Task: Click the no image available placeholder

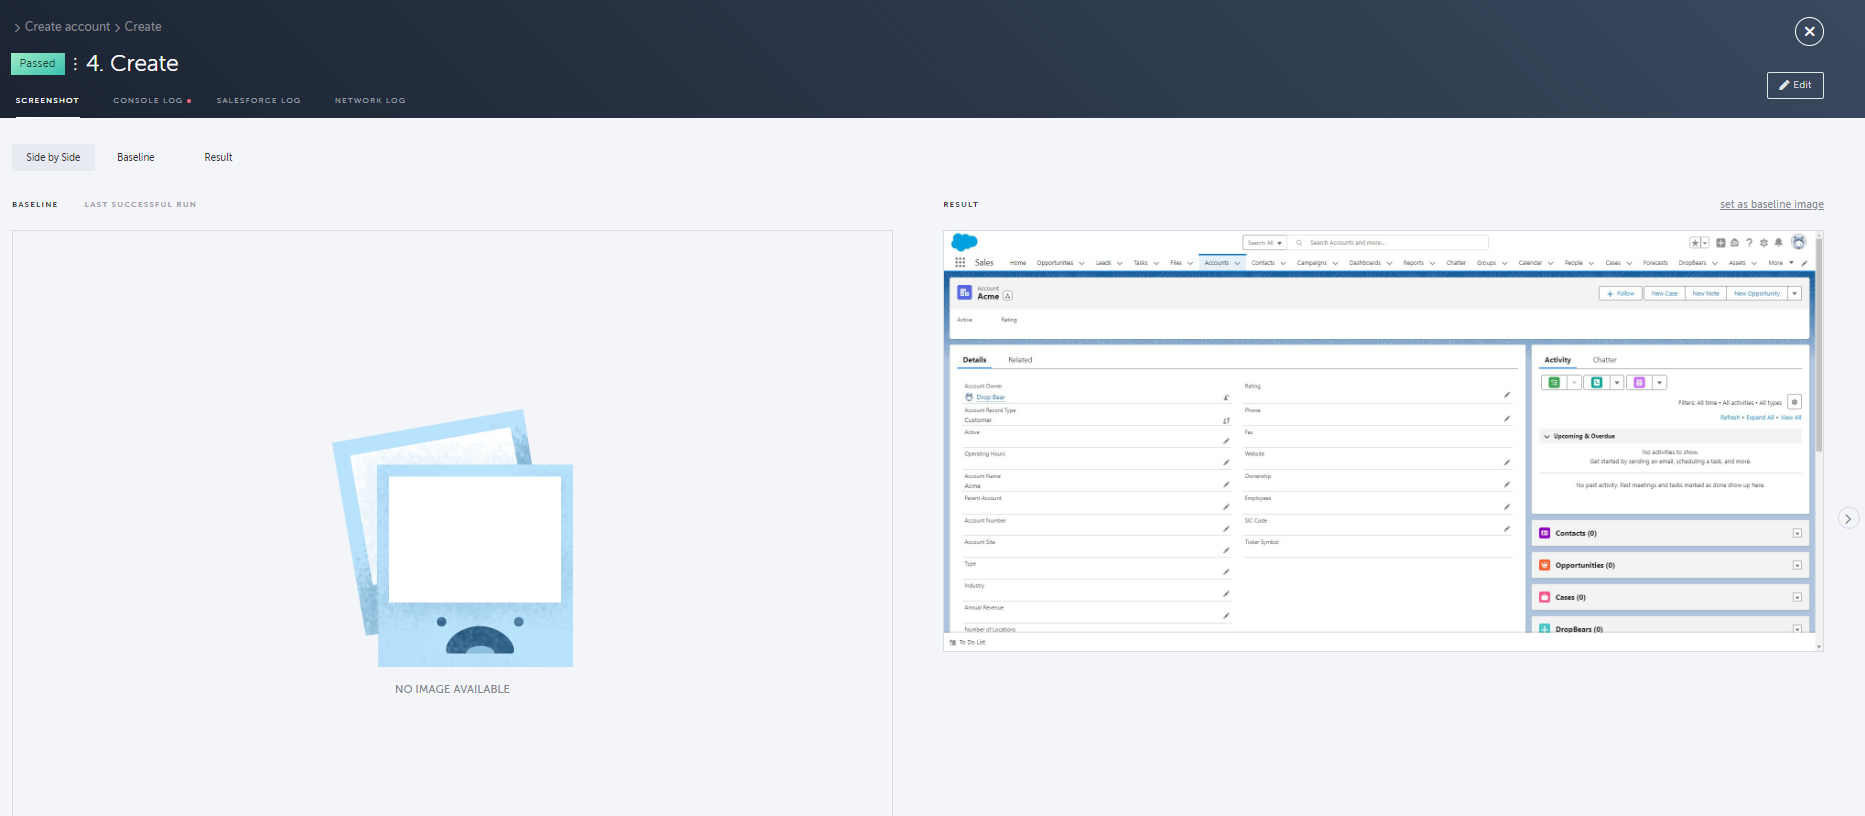Action: coord(452,552)
